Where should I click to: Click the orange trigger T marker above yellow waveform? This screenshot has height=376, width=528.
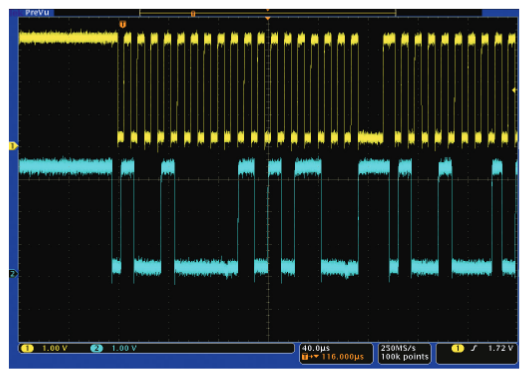point(123,24)
